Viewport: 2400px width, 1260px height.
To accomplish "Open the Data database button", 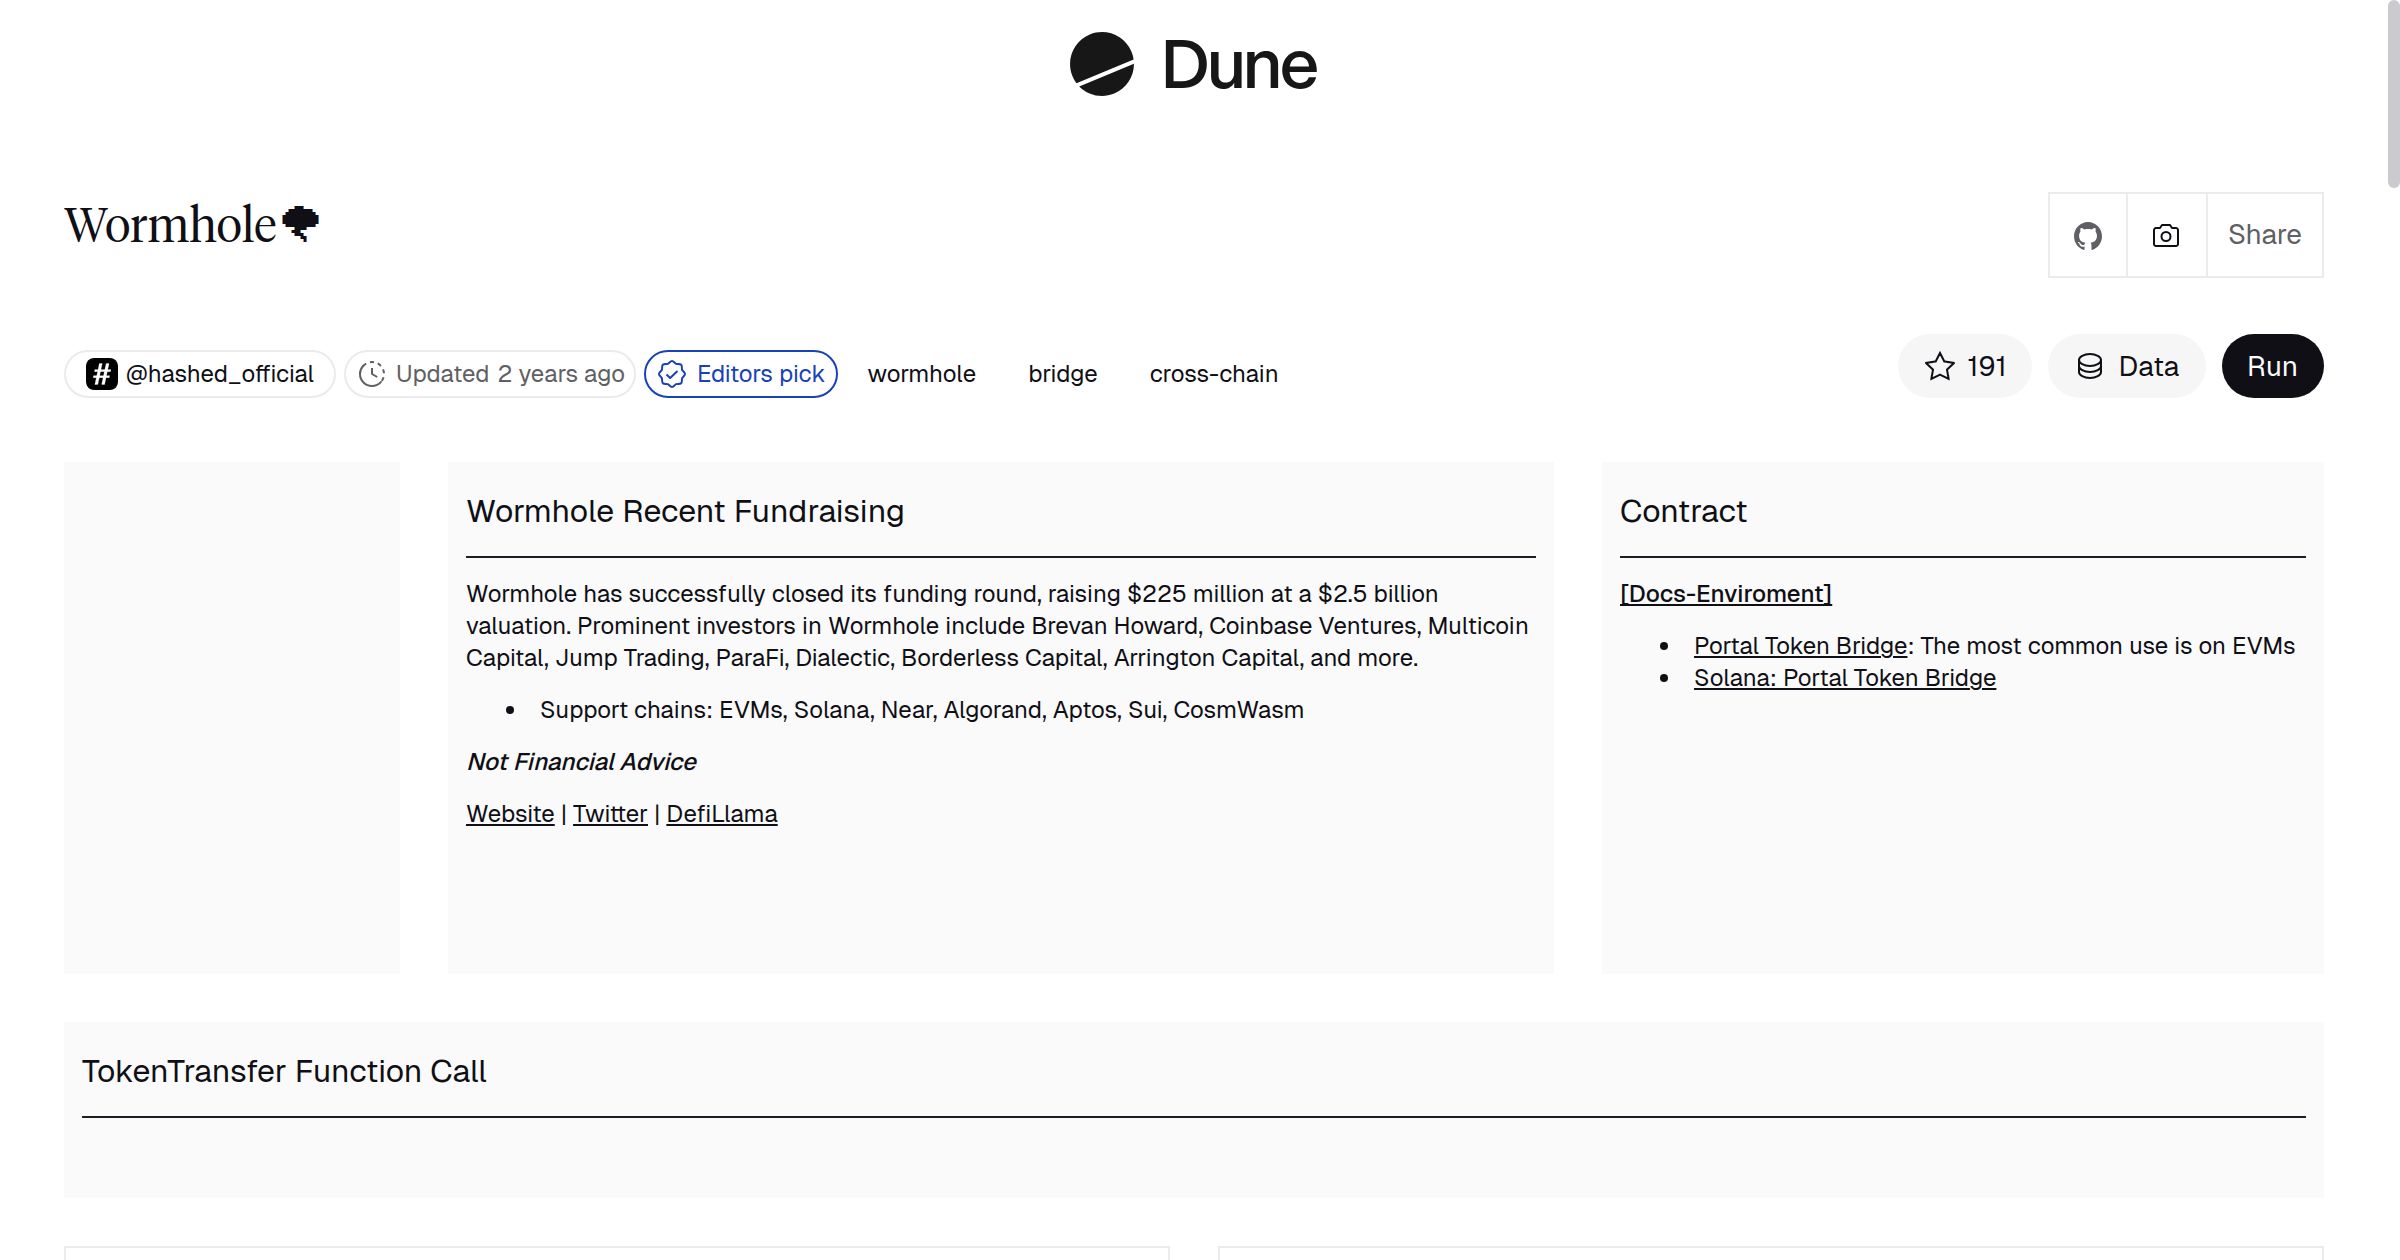I will point(2127,367).
